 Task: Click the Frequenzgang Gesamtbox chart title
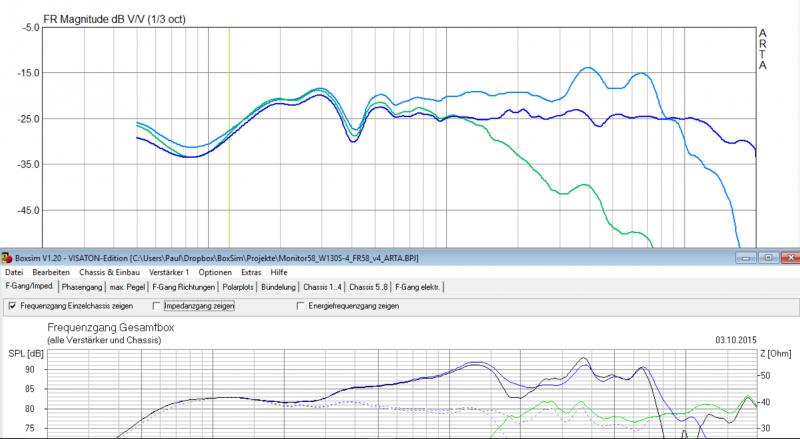point(111,328)
